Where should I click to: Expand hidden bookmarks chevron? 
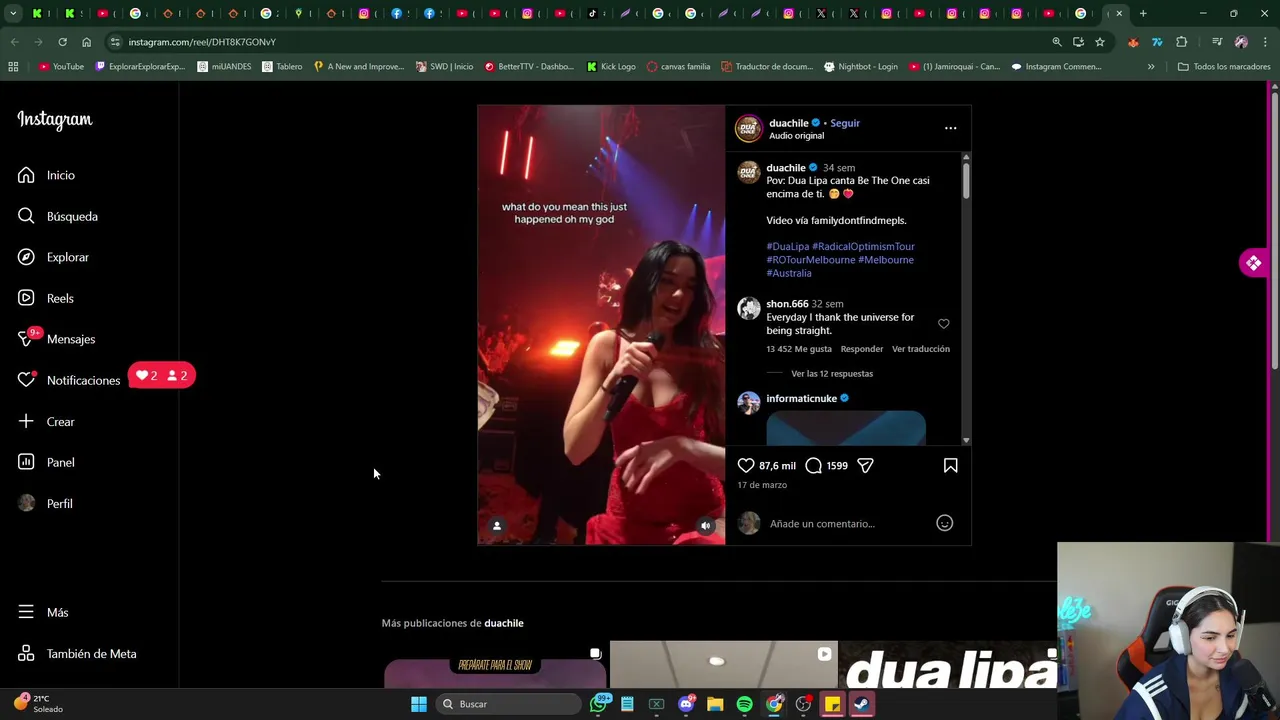[x=1151, y=67]
